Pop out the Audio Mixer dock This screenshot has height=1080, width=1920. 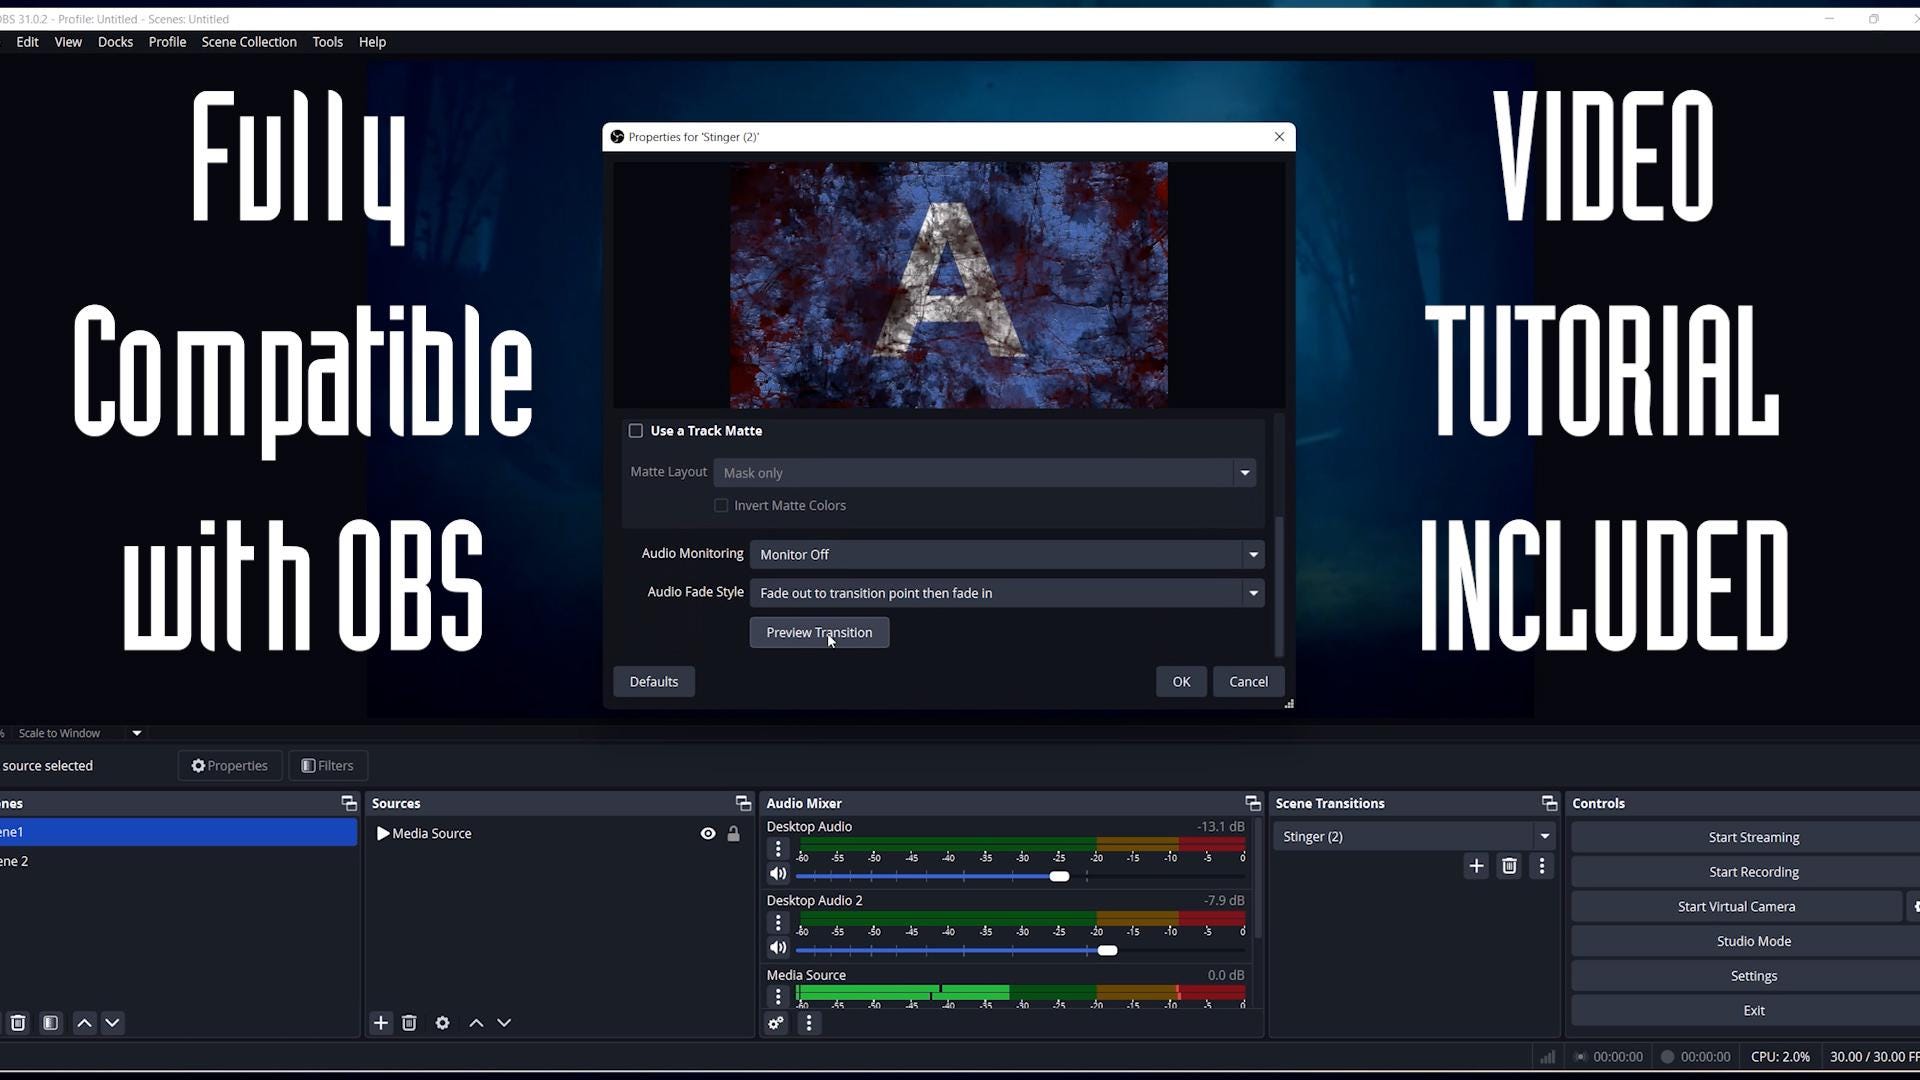[x=1253, y=803]
